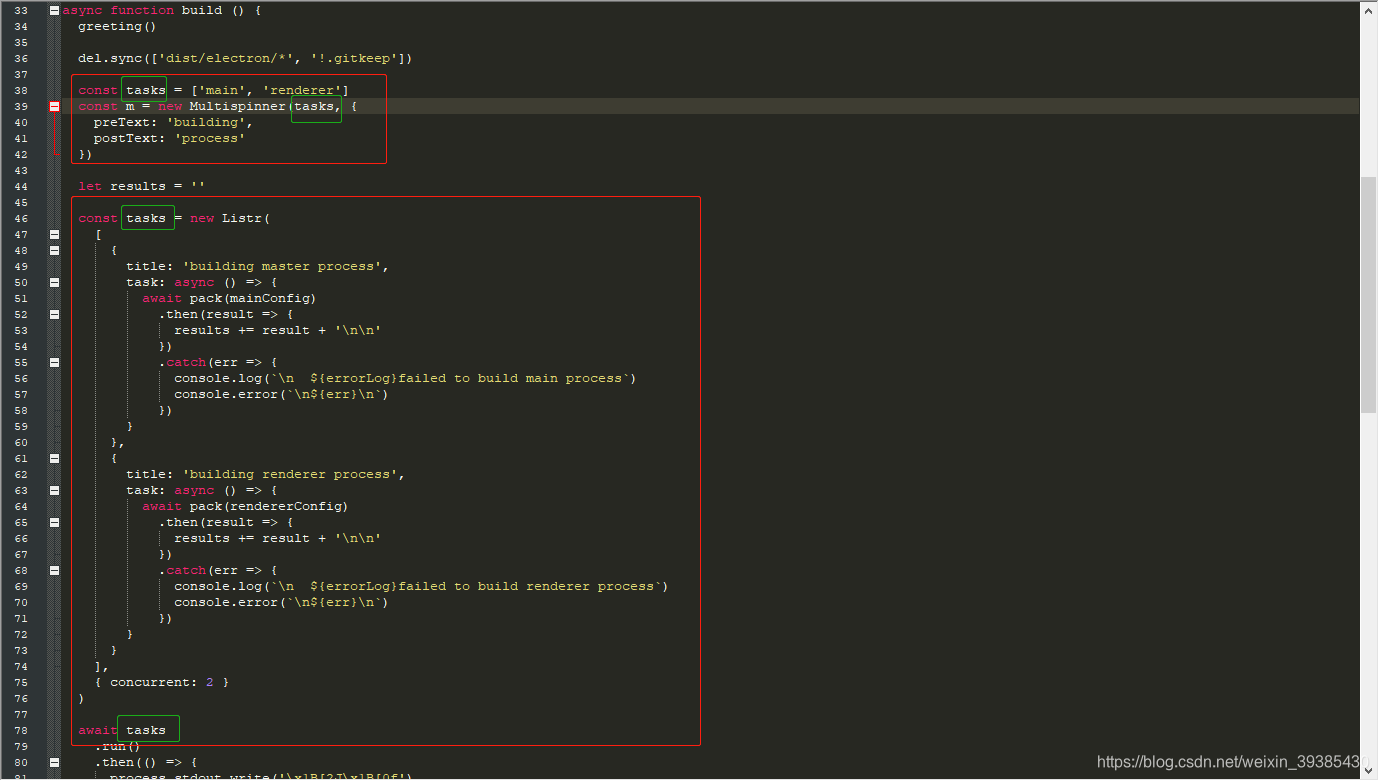Screen dimensions: 1379x781
Task: Collapse the array bracket fold on line 47
Action: (54, 234)
